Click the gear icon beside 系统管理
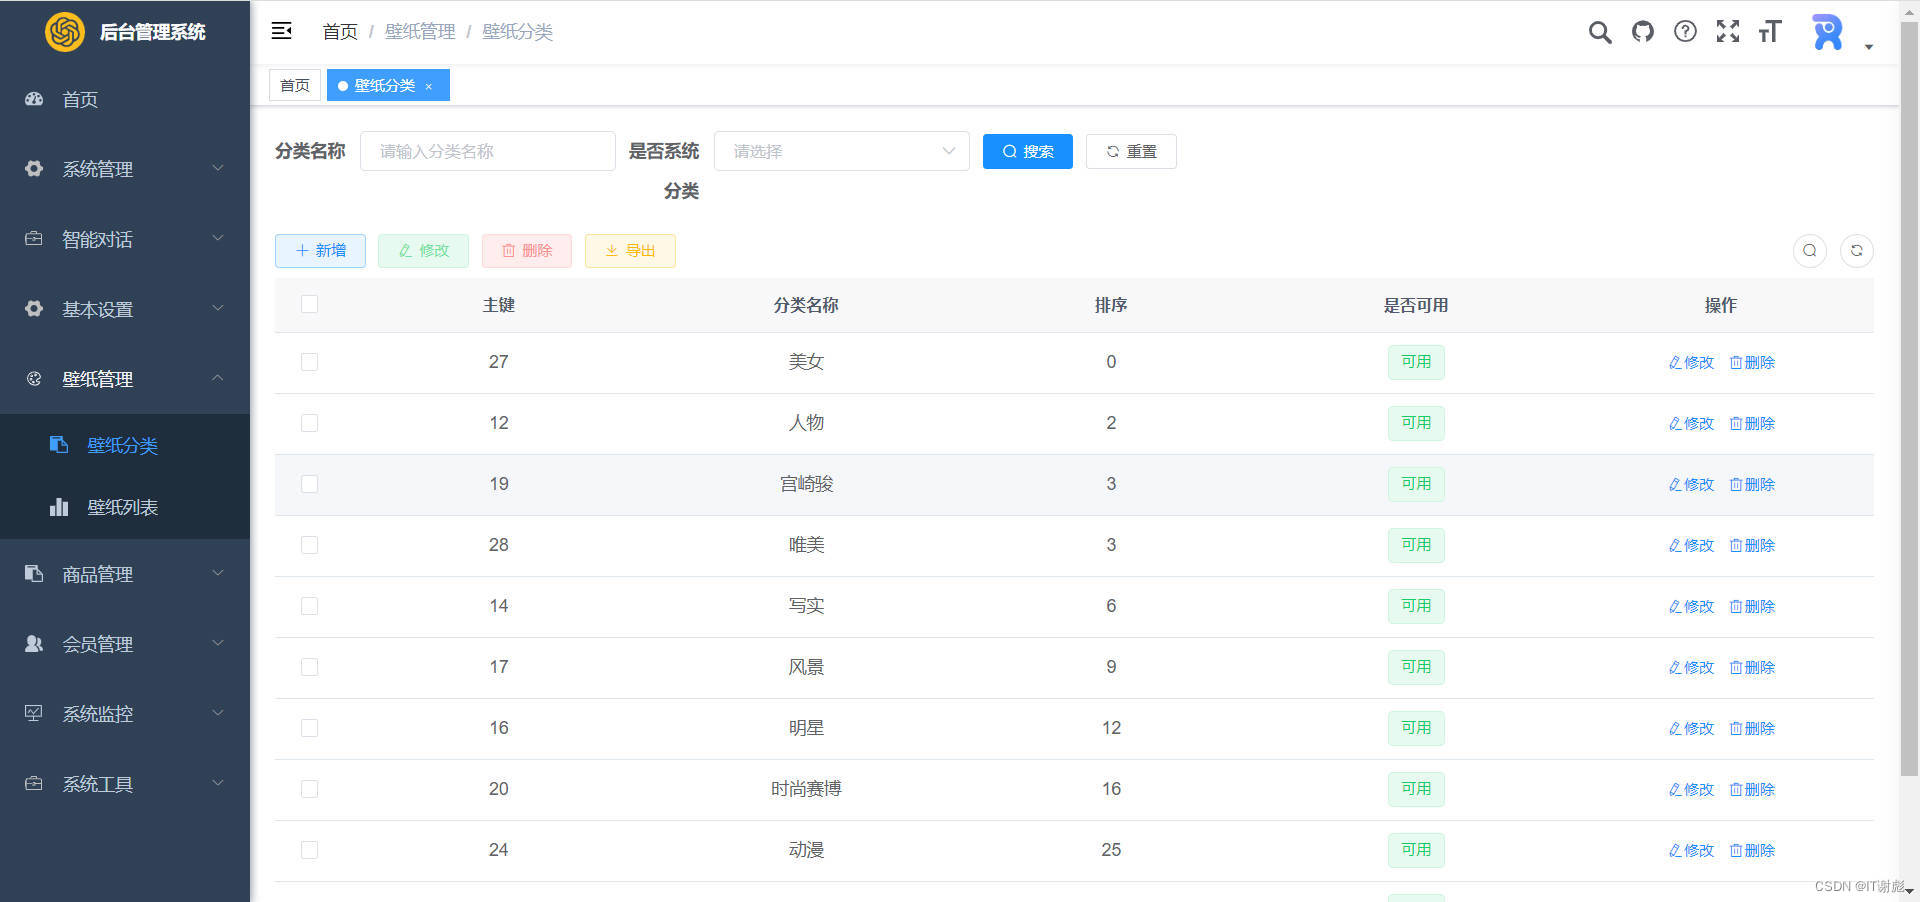1920x902 pixels. pos(34,168)
